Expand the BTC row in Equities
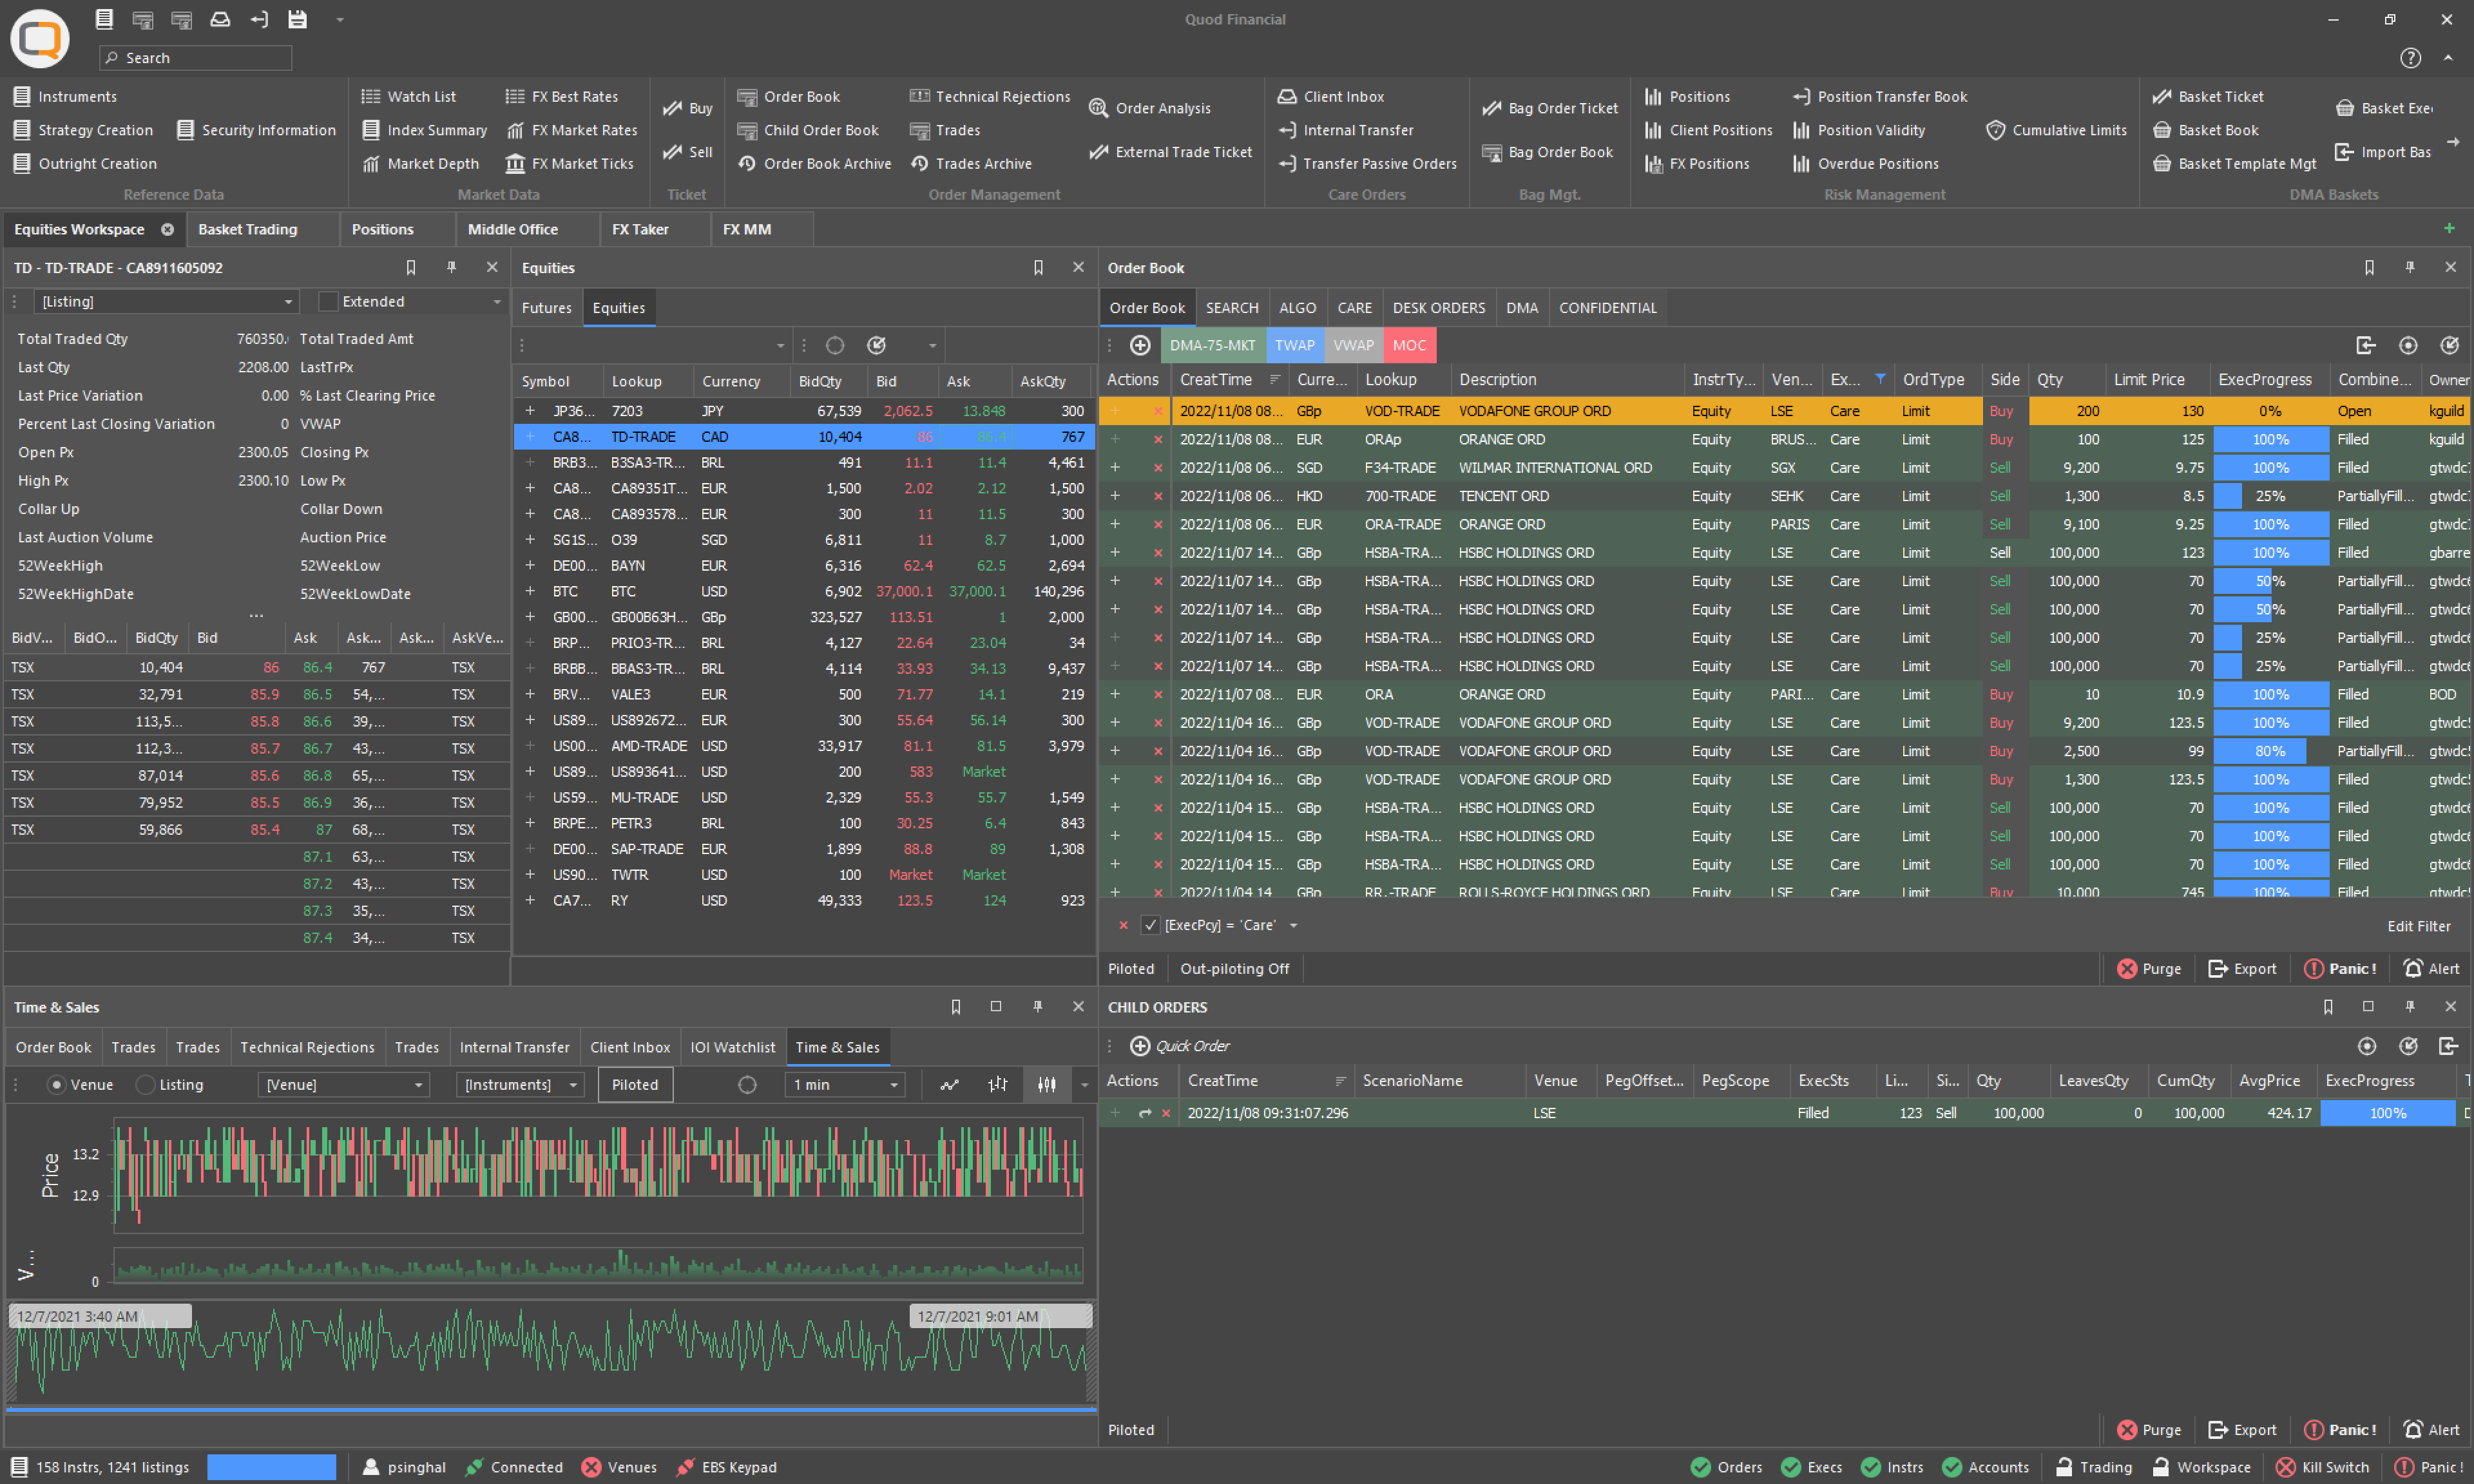The width and height of the screenshot is (2474, 1484). tap(530, 591)
